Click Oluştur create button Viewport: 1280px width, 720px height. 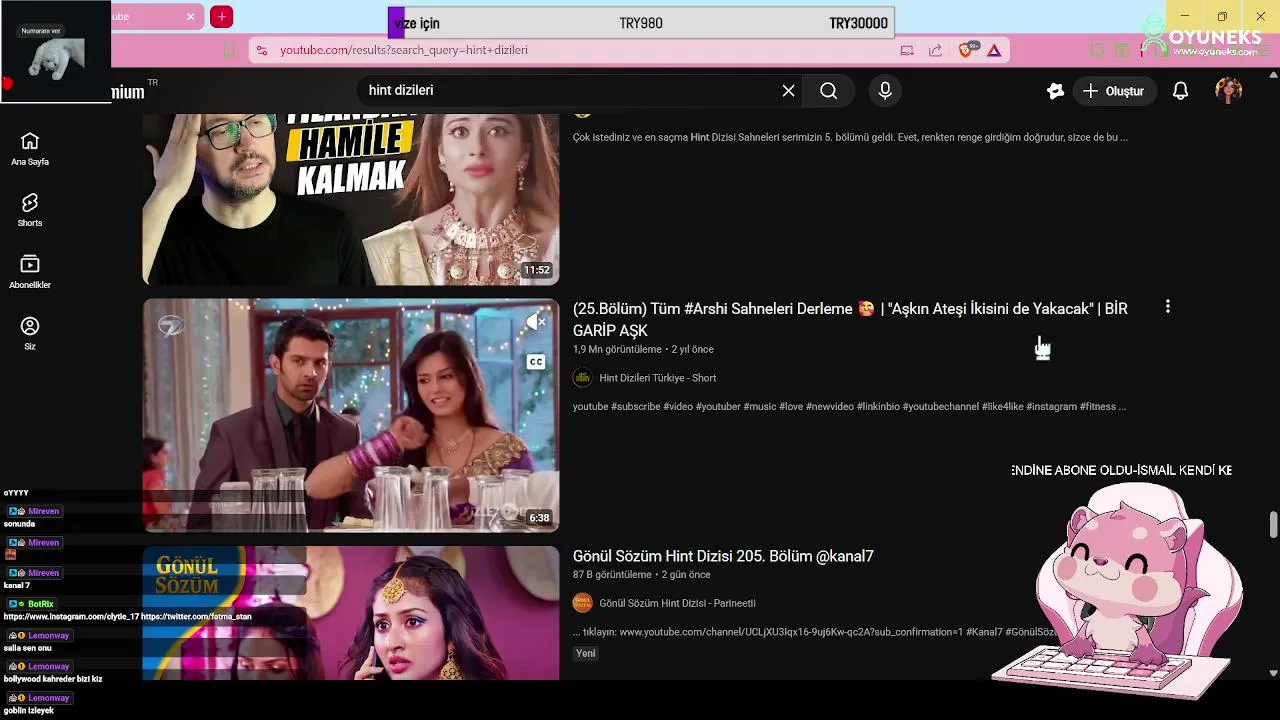[x=1114, y=91]
